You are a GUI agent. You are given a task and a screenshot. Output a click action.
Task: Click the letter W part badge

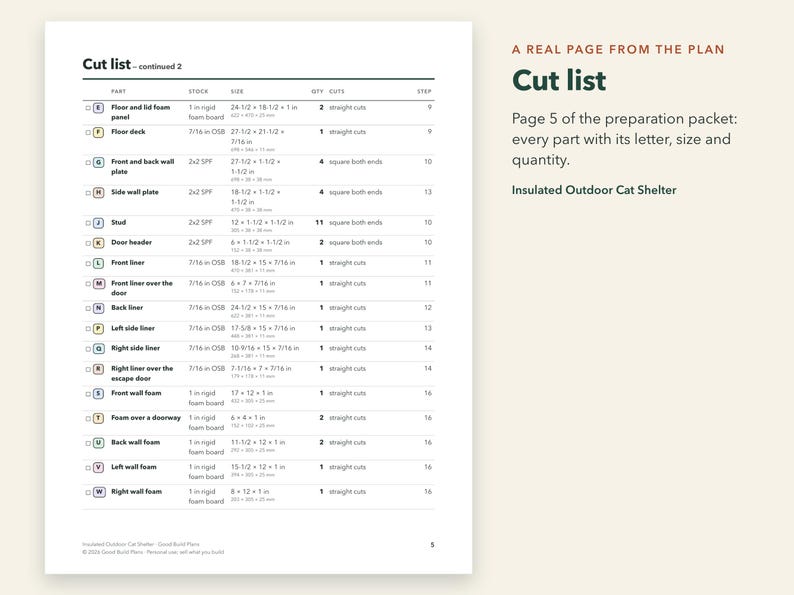(99, 492)
